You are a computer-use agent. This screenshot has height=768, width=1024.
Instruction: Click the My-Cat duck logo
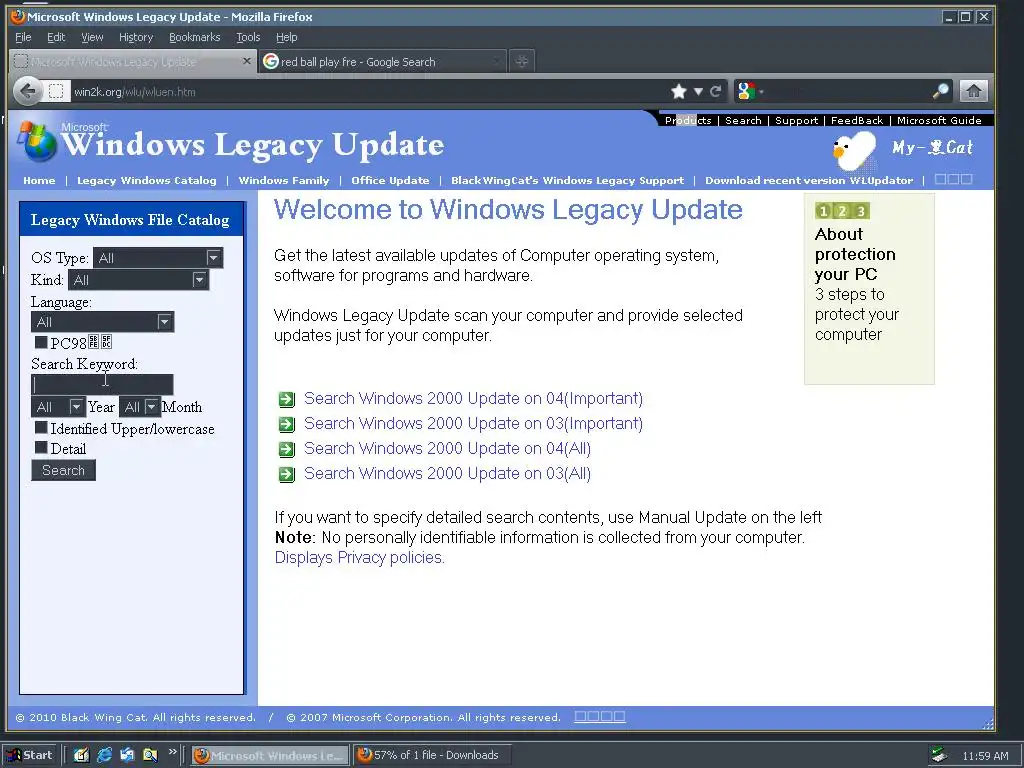point(855,150)
